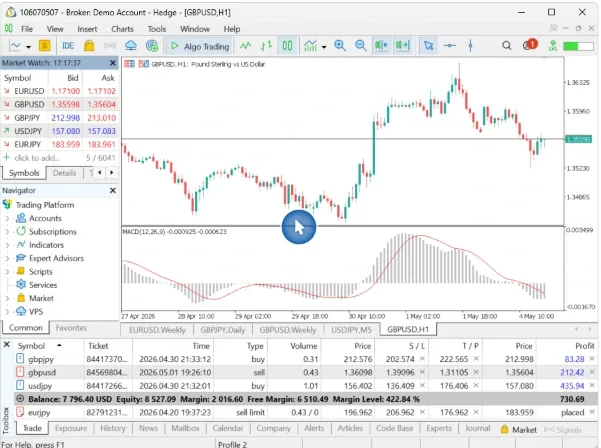Select the vertical line drawing tool
Screen dimensions: 601x448
tap(470, 46)
